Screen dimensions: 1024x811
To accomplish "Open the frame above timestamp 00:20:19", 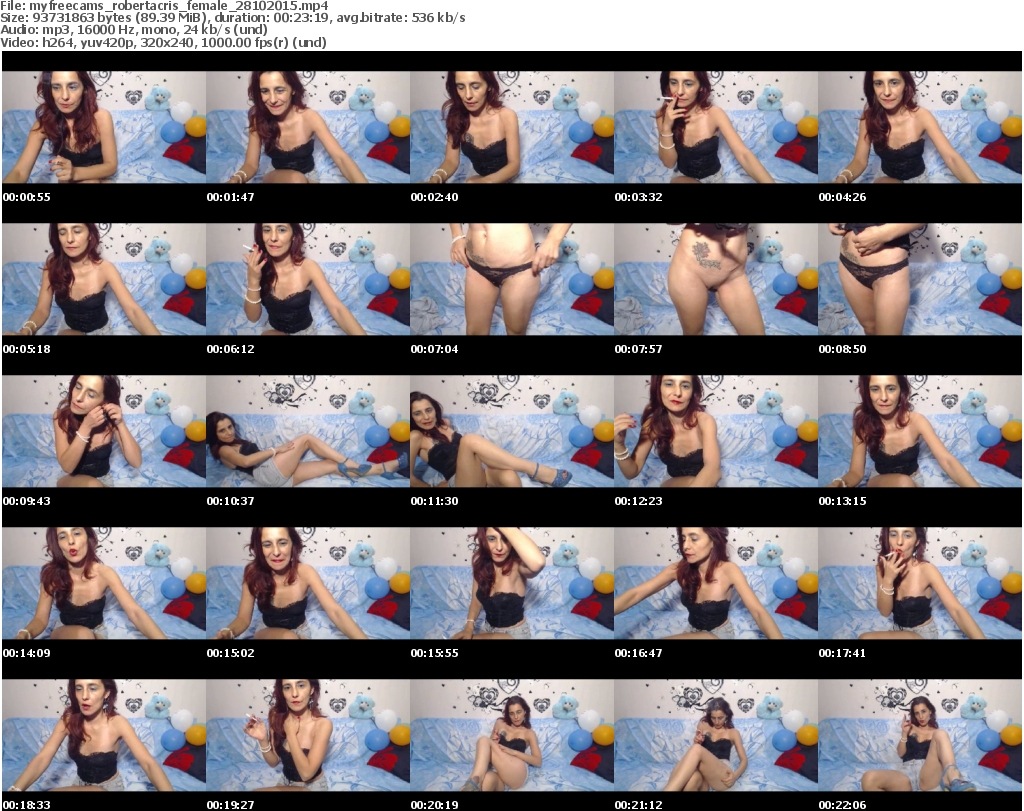I will 512,735.
